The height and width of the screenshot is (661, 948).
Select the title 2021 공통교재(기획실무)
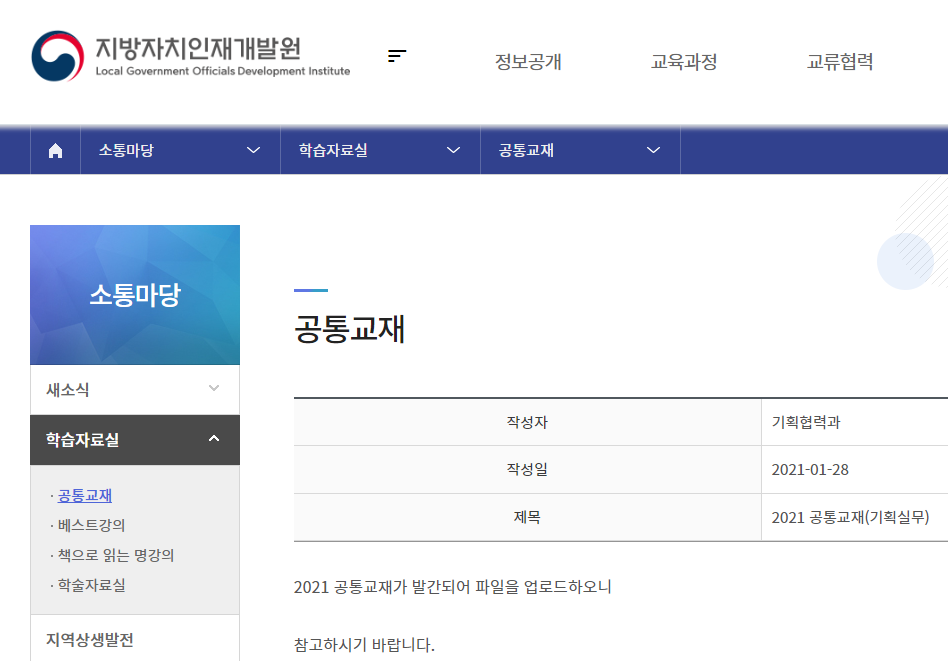pos(850,517)
